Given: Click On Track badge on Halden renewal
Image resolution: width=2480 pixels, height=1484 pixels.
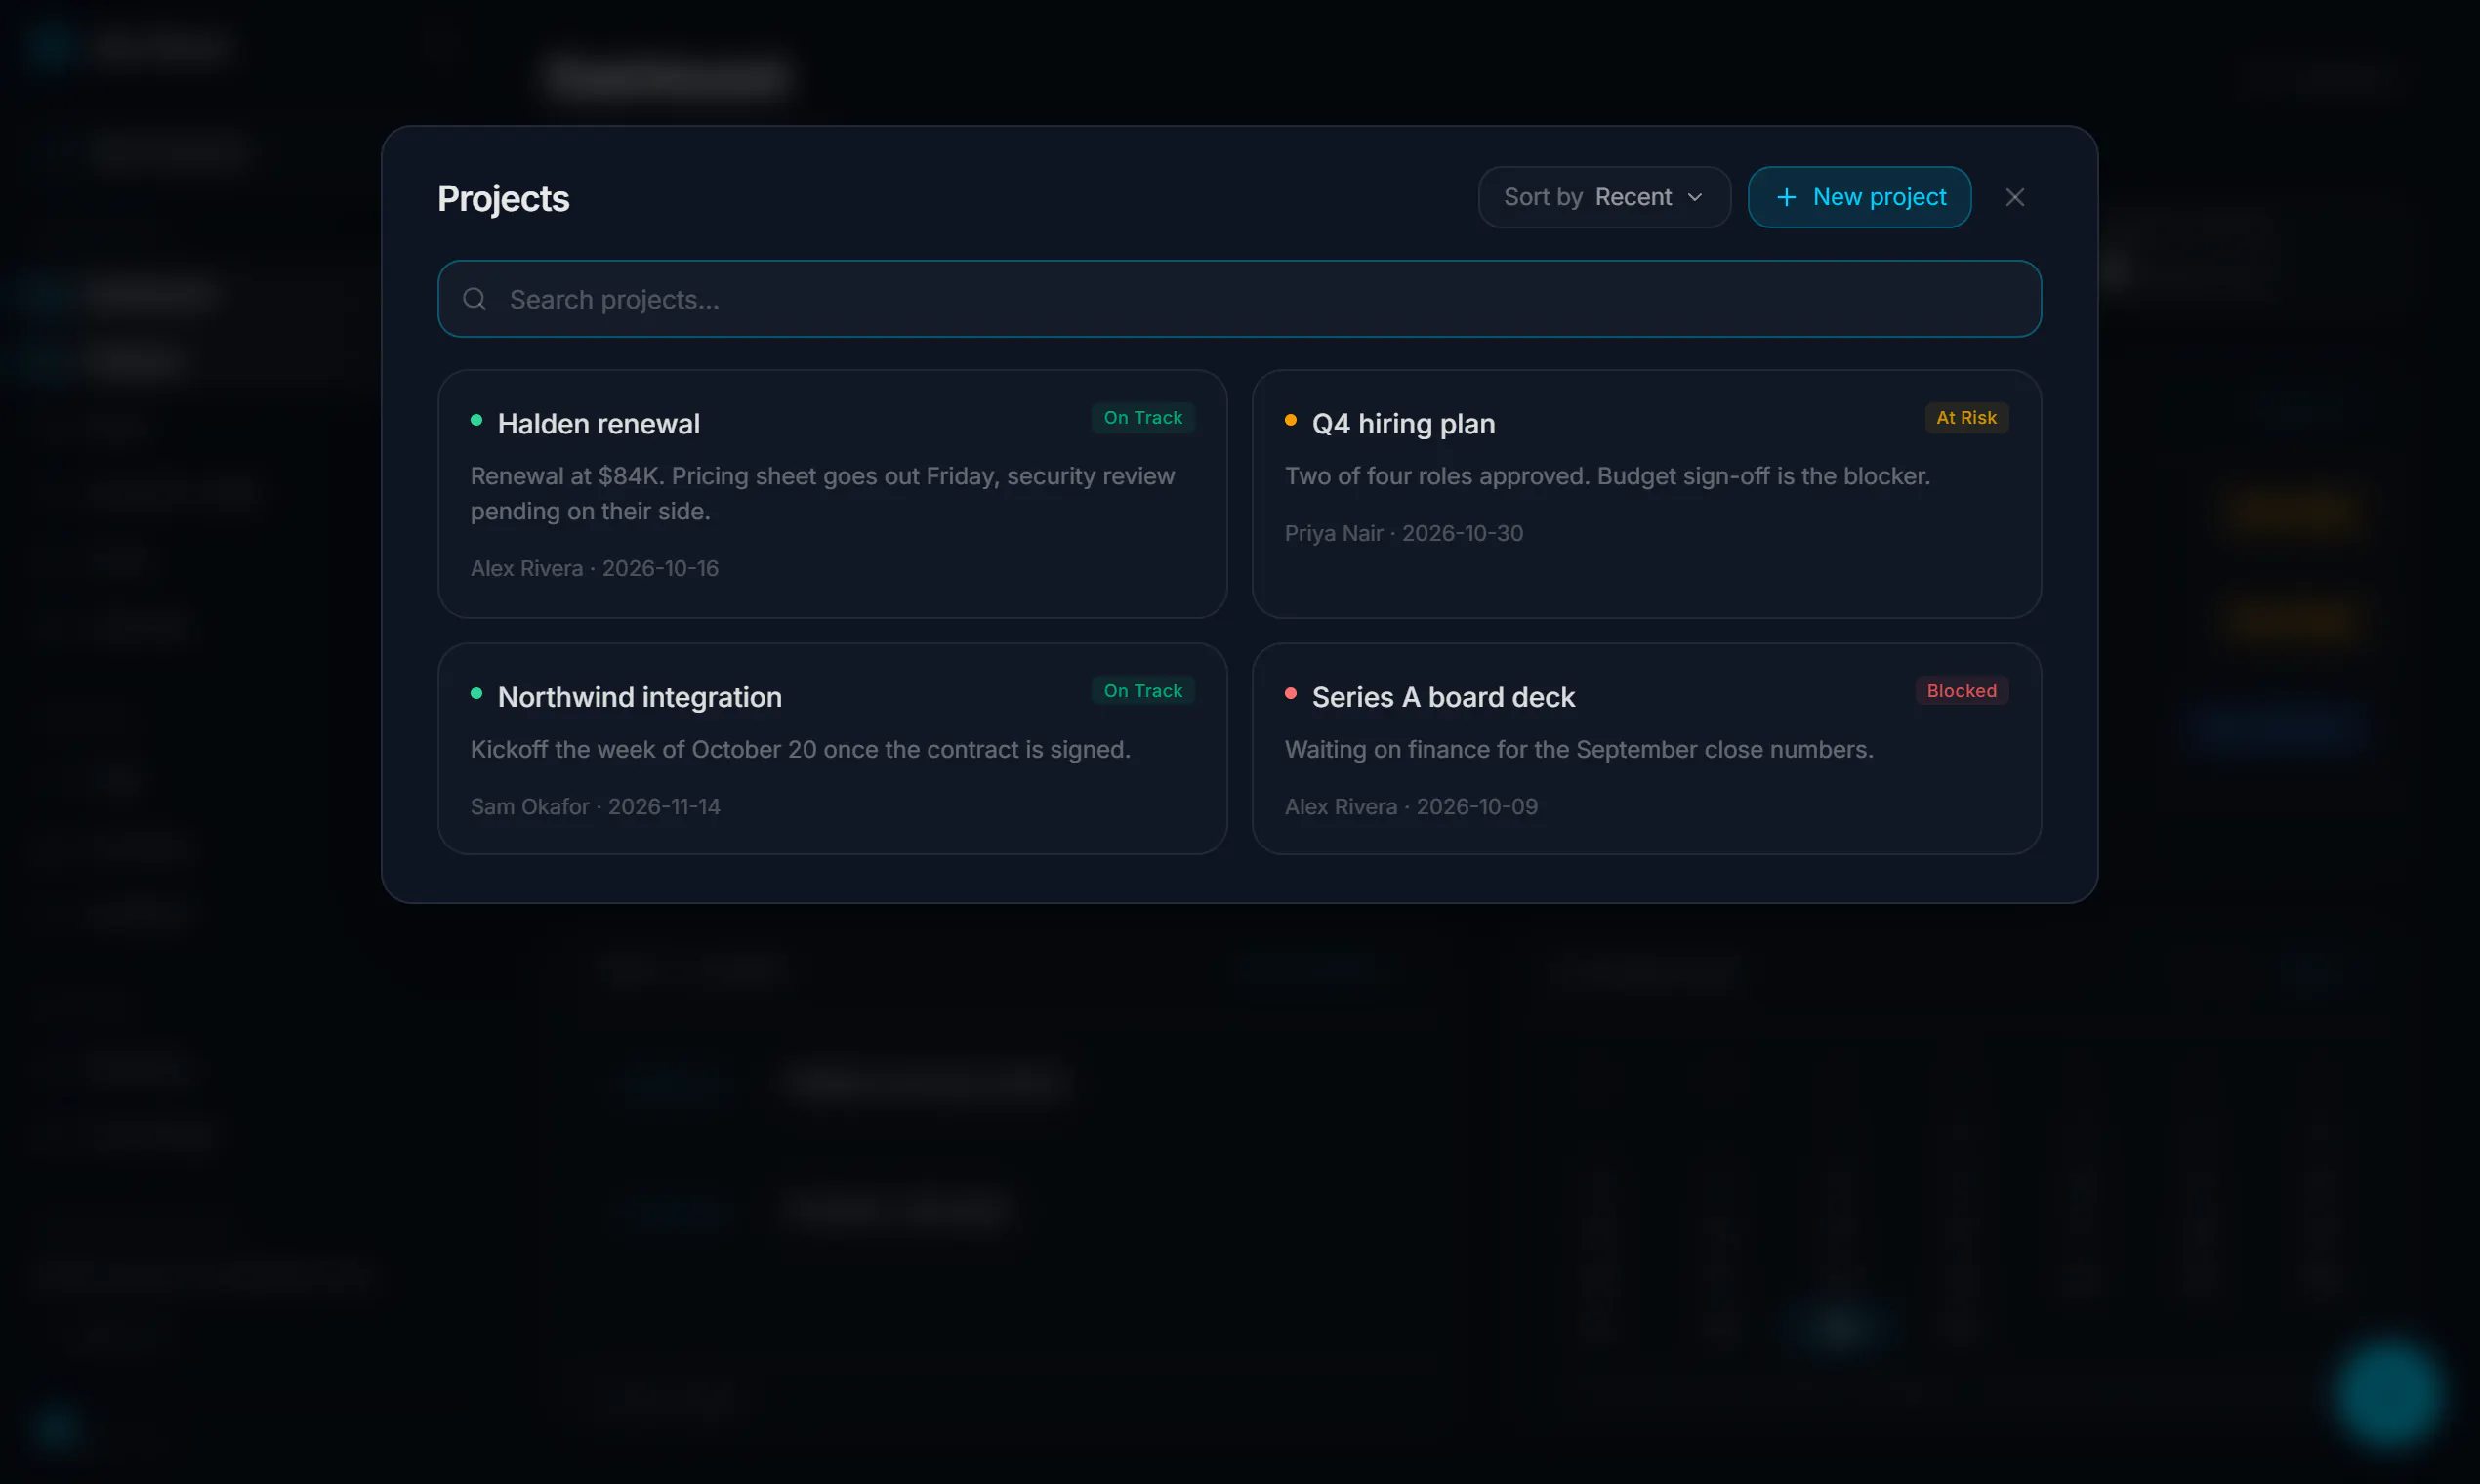Looking at the screenshot, I should [x=1143, y=418].
